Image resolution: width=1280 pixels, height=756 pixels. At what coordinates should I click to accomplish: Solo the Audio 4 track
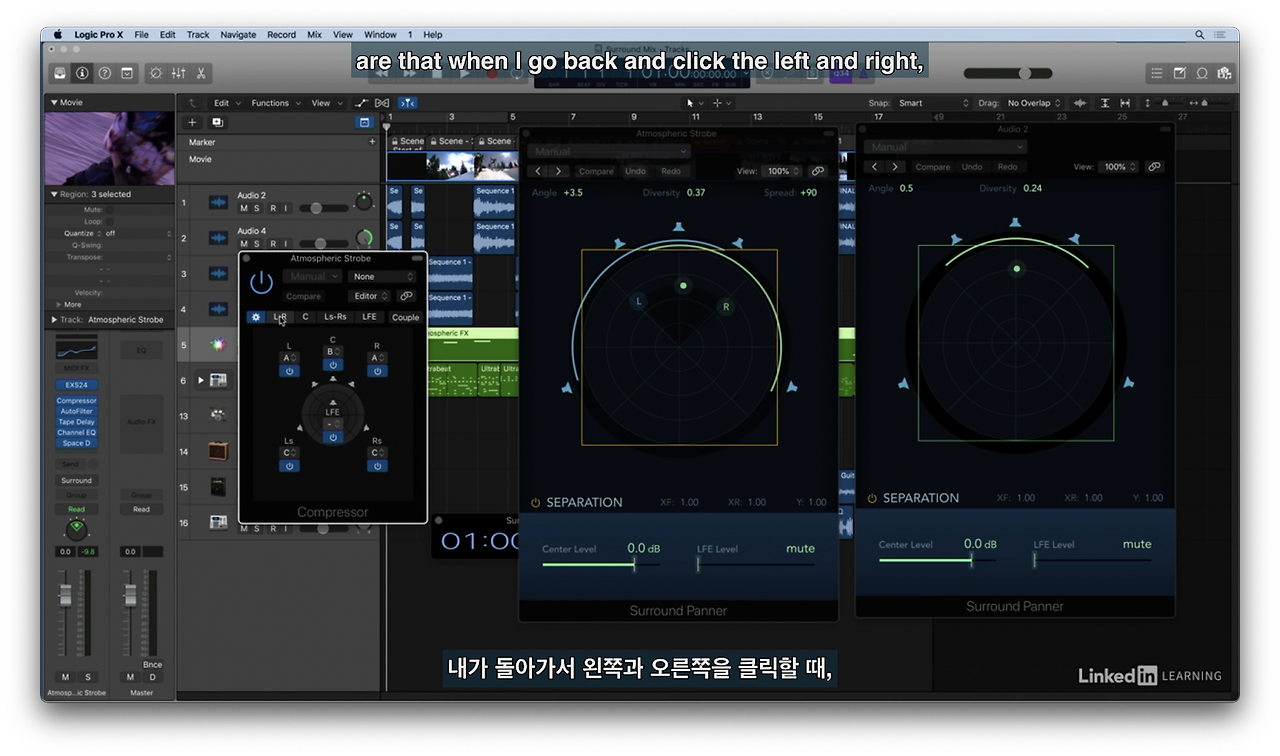[x=257, y=244]
